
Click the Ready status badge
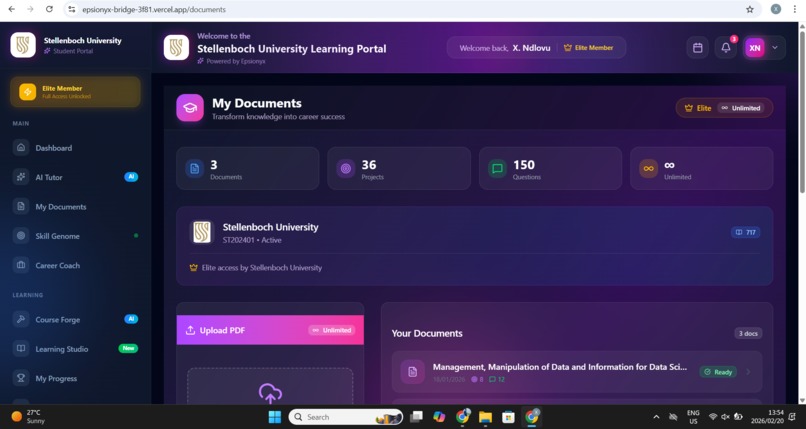click(718, 372)
